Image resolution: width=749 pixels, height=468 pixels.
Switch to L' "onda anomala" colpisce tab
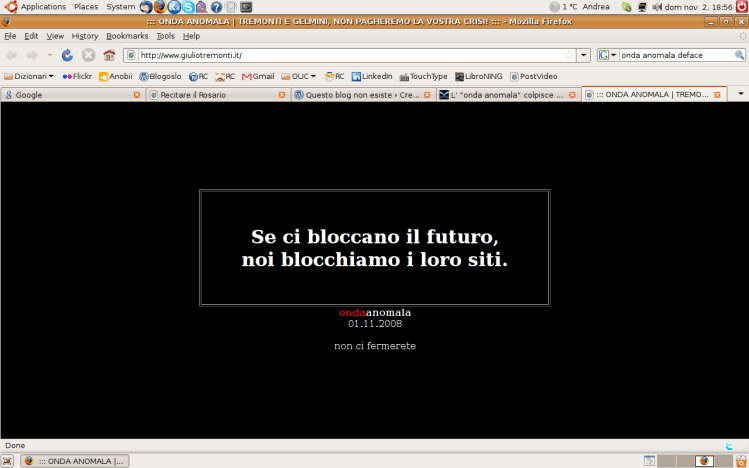tap(508, 95)
